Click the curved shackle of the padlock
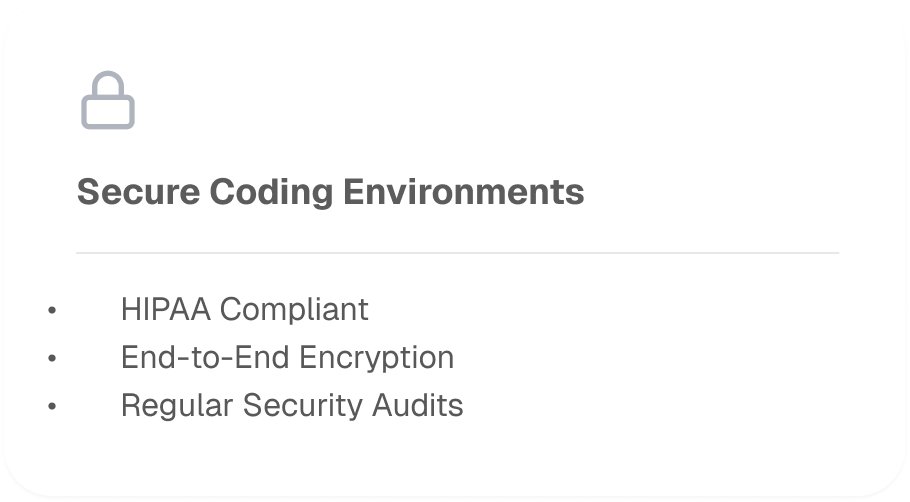 [108, 82]
